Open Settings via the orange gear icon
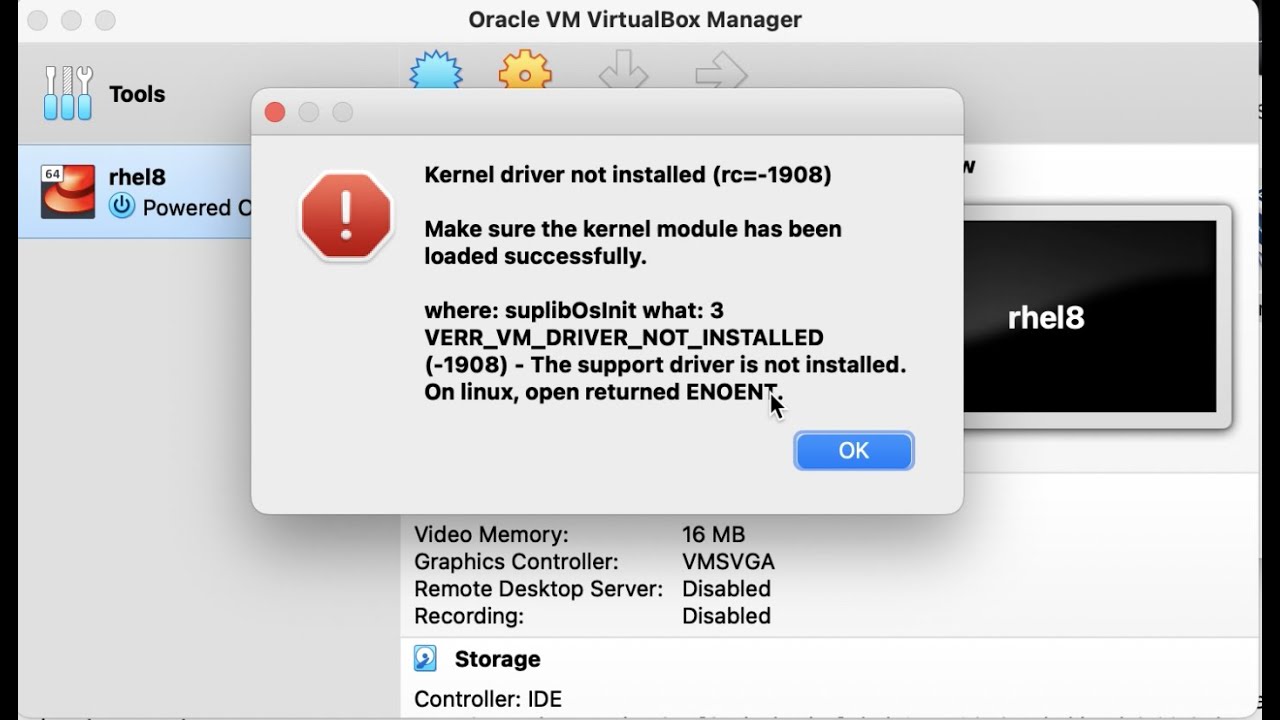 coord(525,72)
